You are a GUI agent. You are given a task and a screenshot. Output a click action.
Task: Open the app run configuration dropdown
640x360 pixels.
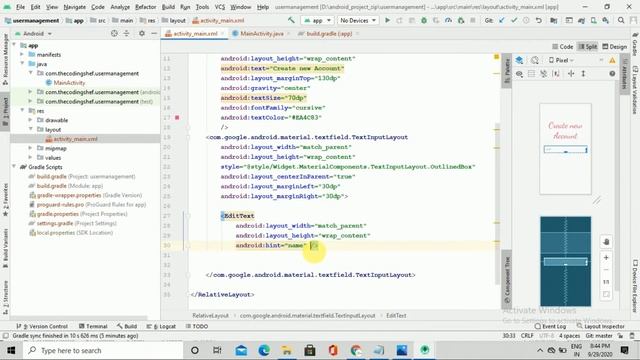point(317,20)
